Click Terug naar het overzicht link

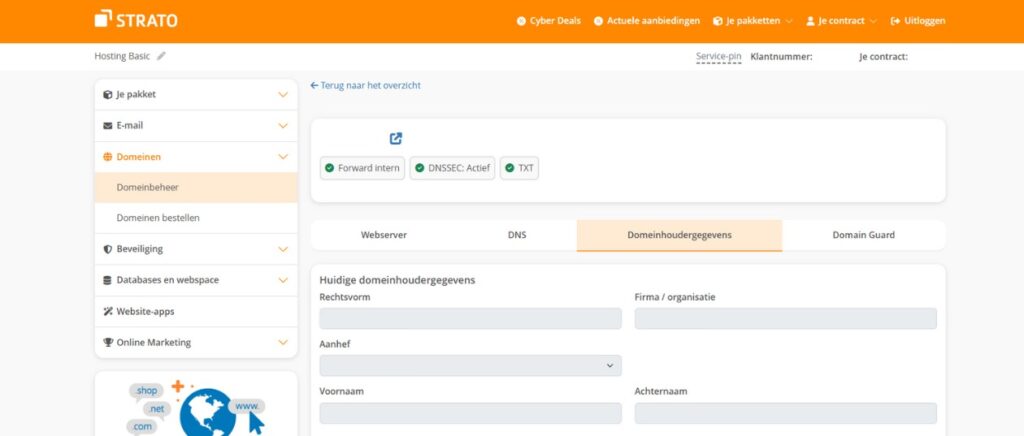366,86
